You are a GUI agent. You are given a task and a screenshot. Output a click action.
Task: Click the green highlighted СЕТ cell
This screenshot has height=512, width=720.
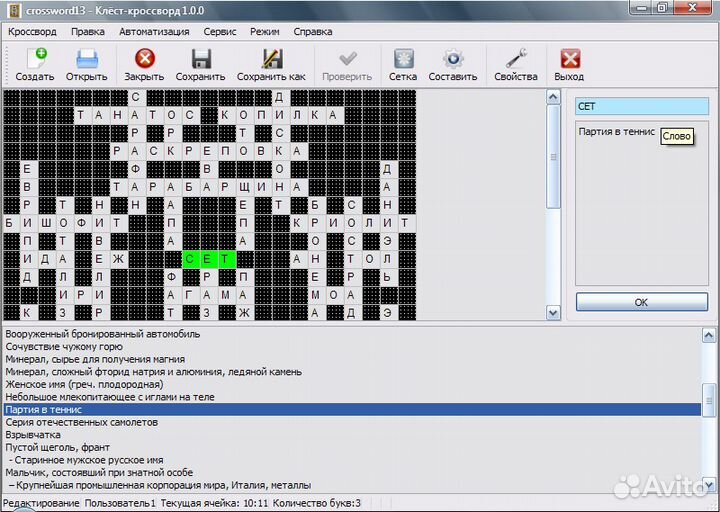pyautogui.click(x=210, y=258)
